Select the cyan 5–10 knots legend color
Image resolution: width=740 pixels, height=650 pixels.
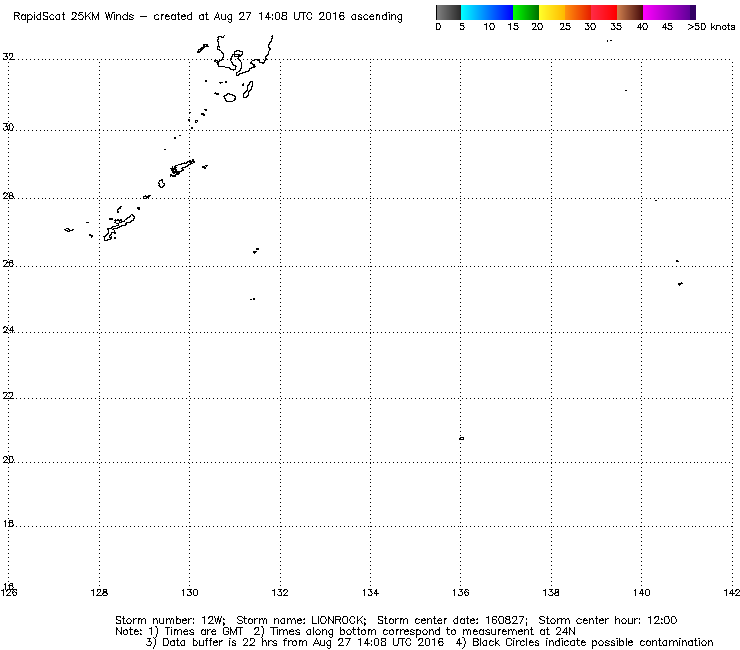(474, 12)
